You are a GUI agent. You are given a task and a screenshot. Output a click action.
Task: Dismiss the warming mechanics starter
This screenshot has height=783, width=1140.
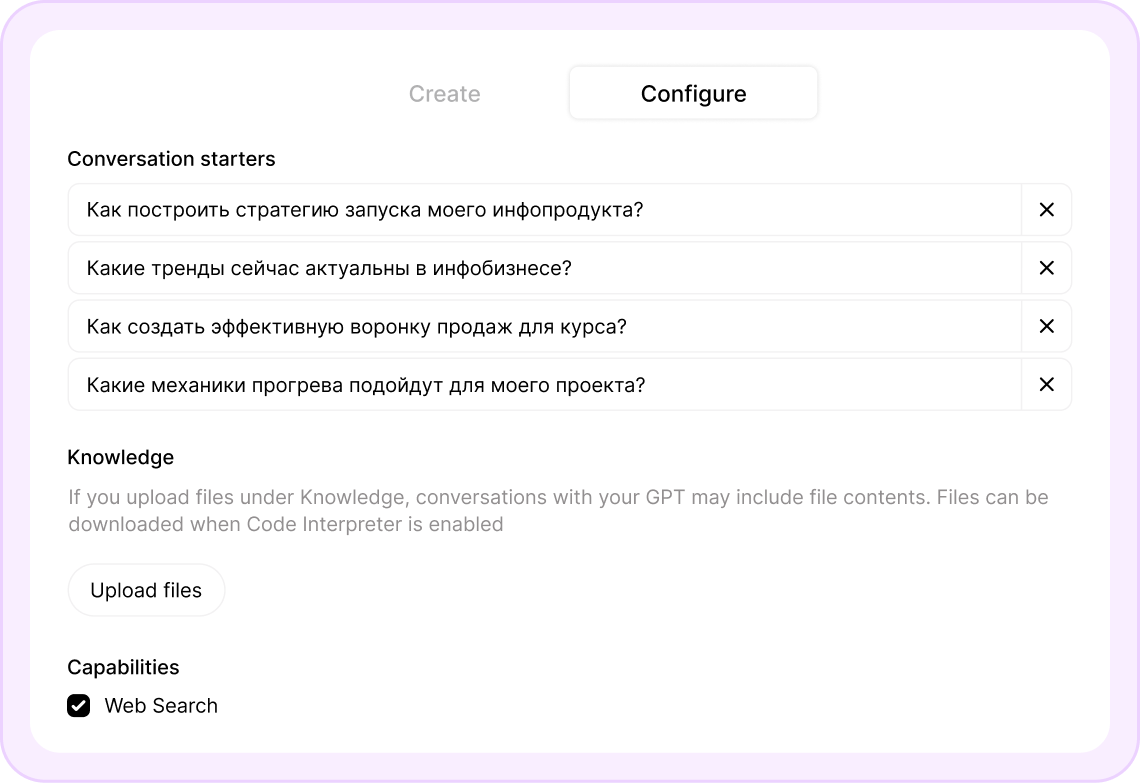1046,384
